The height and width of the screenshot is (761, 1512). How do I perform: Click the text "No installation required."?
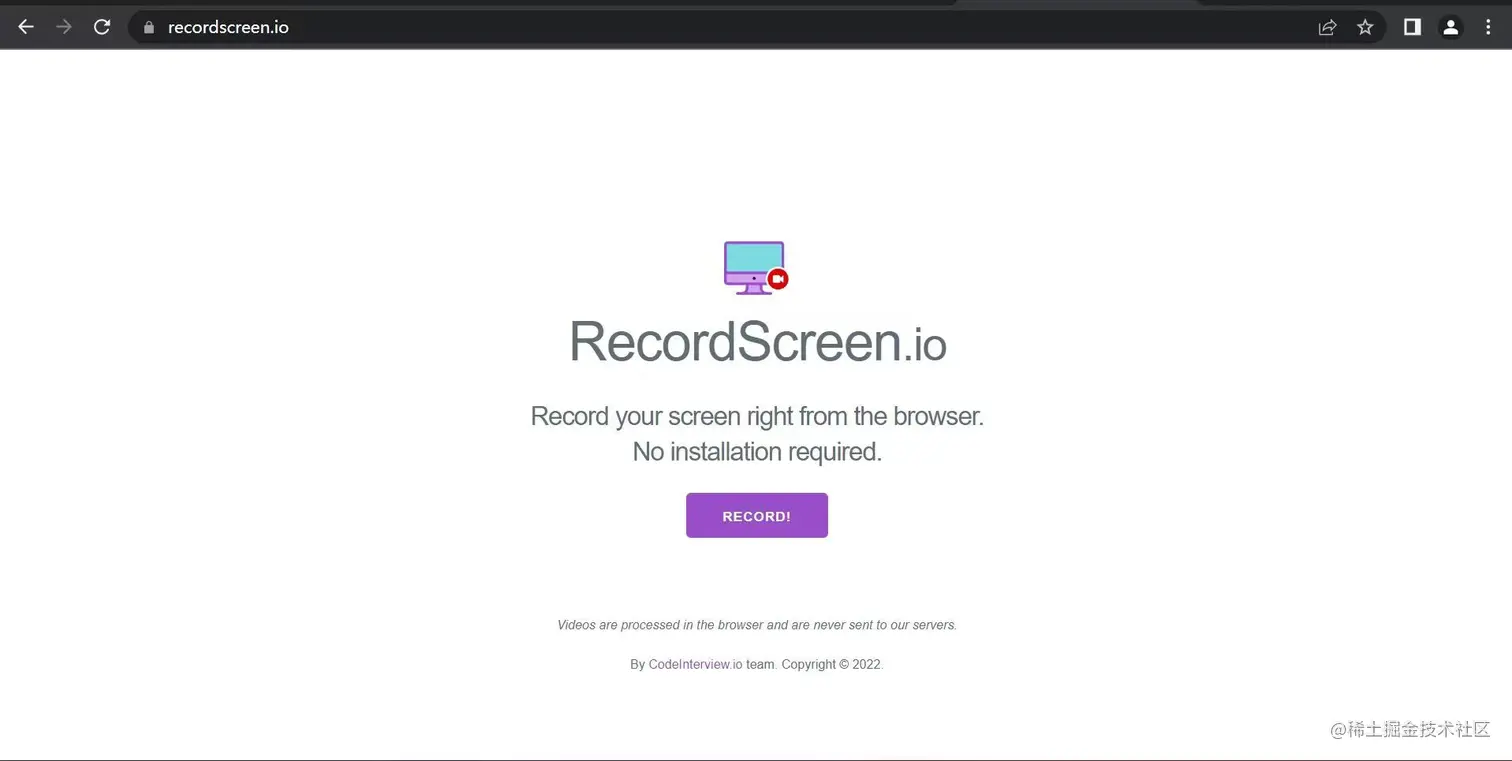coord(757,452)
